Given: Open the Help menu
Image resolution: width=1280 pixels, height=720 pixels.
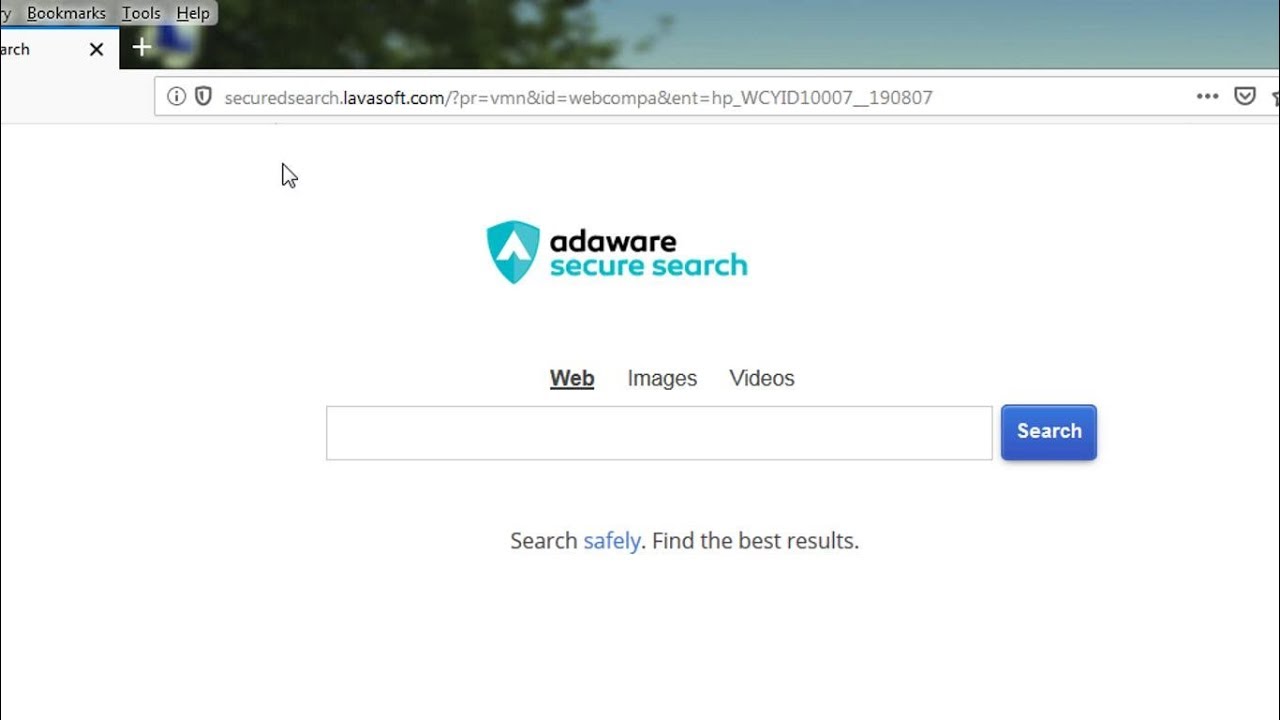Looking at the screenshot, I should point(193,13).
